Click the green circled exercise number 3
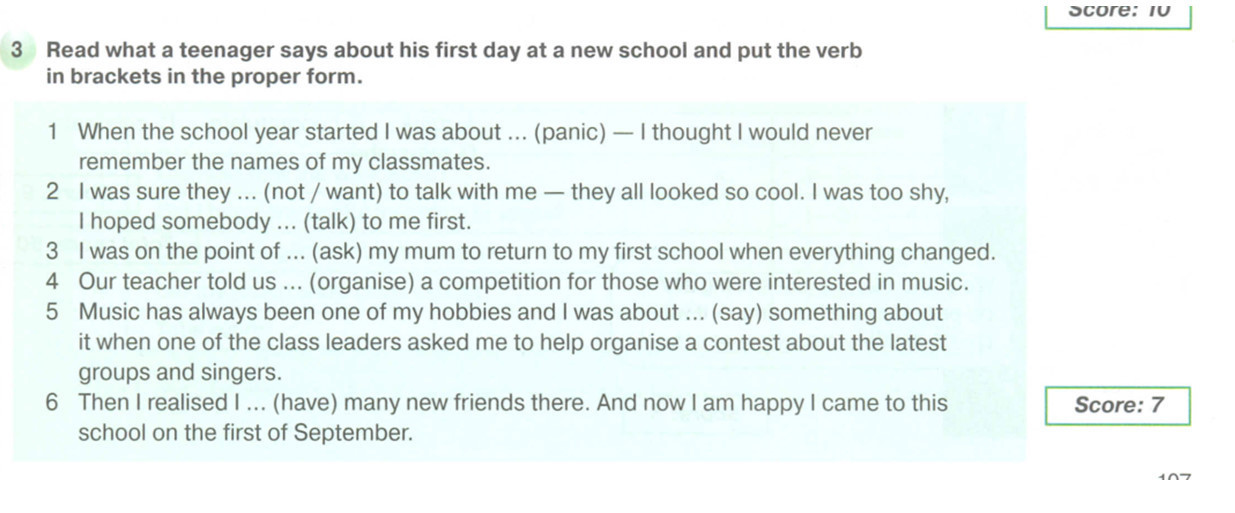The height and width of the screenshot is (513, 1235). pos(18,50)
